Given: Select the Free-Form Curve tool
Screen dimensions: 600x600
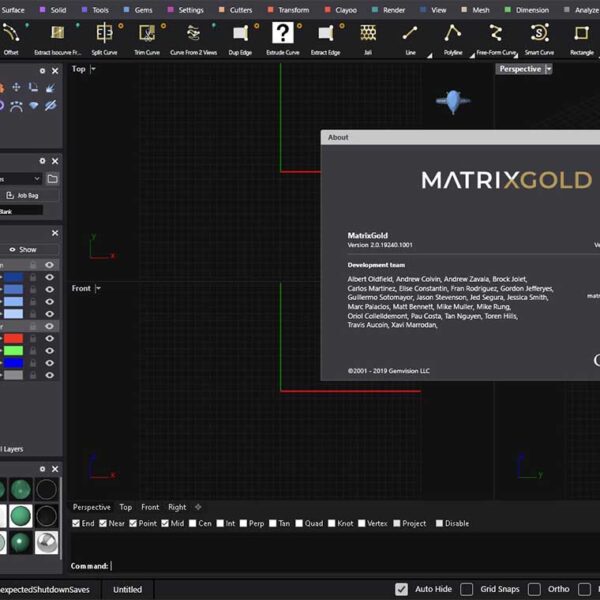Looking at the screenshot, I should pos(496,38).
